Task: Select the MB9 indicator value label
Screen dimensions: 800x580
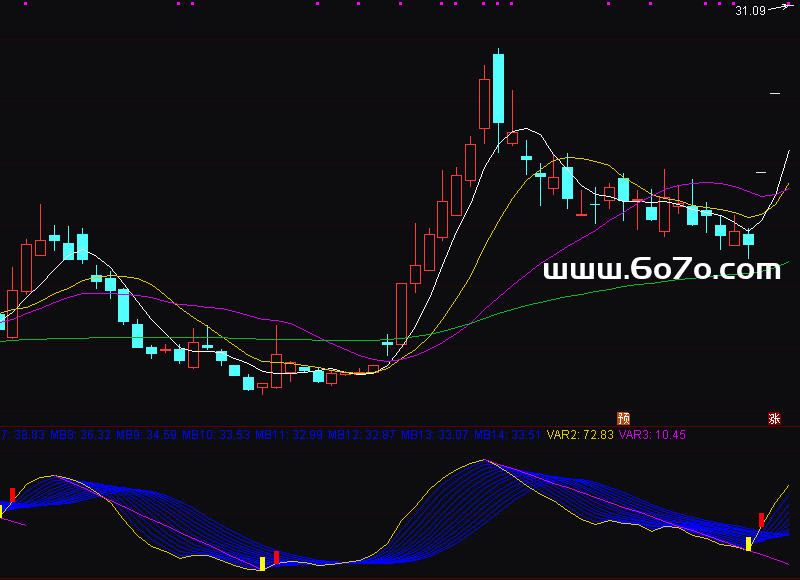Action: 146,435
